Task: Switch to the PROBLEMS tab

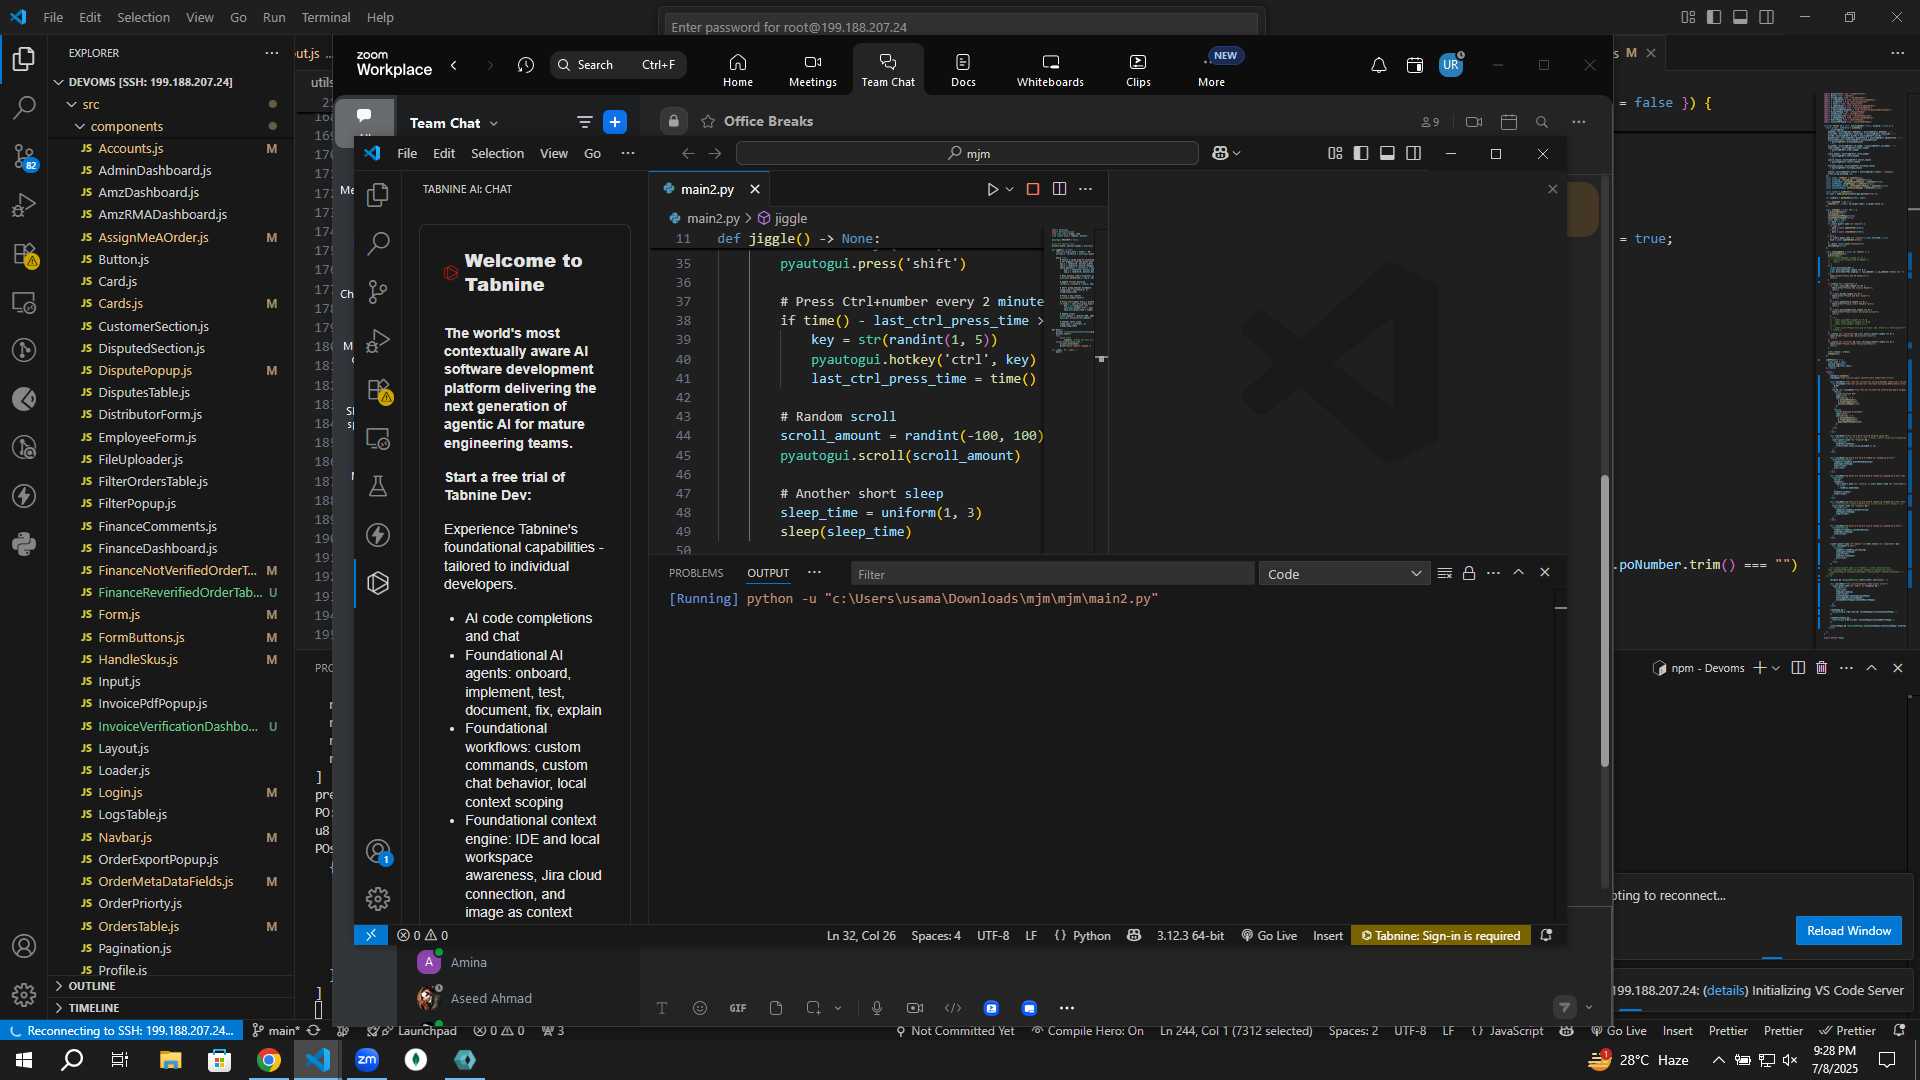Action: coord(696,573)
